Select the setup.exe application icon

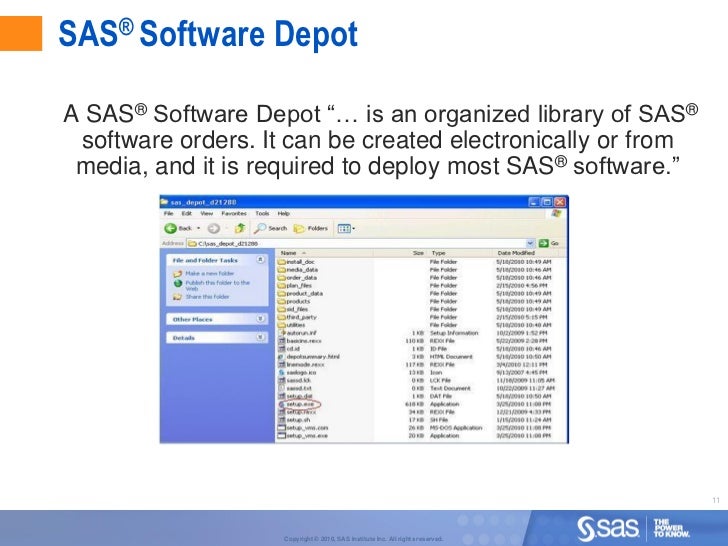pos(282,404)
